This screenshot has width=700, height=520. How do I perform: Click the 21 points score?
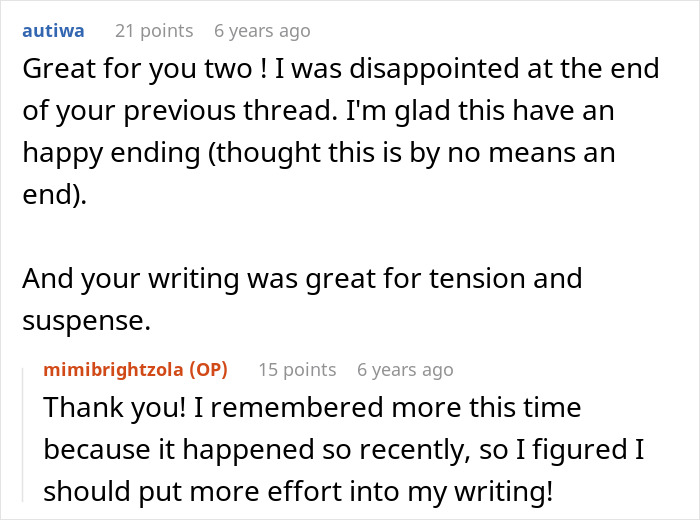pos(154,31)
